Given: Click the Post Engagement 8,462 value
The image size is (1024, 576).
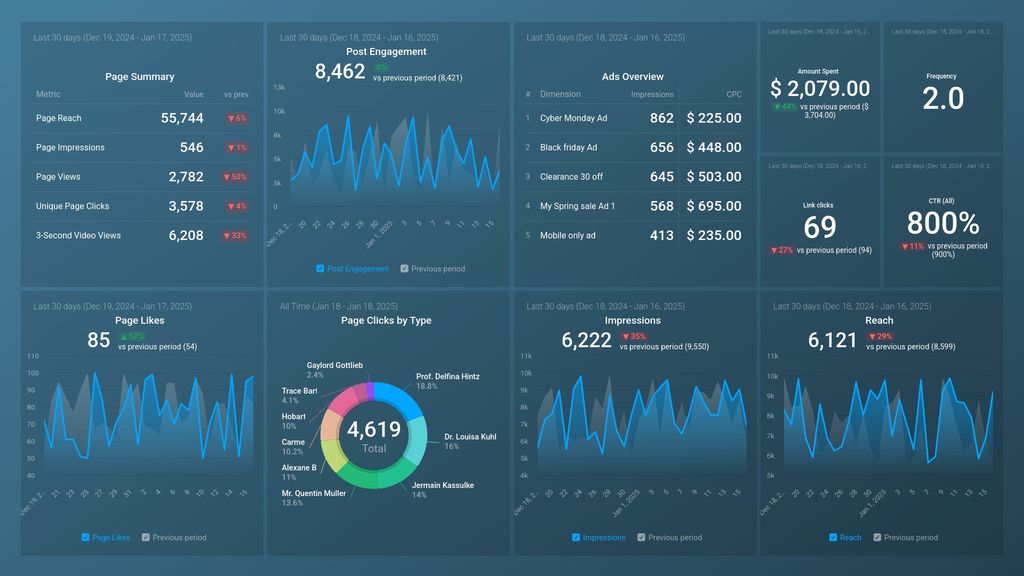Looking at the screenshot, I should (340, 71).
